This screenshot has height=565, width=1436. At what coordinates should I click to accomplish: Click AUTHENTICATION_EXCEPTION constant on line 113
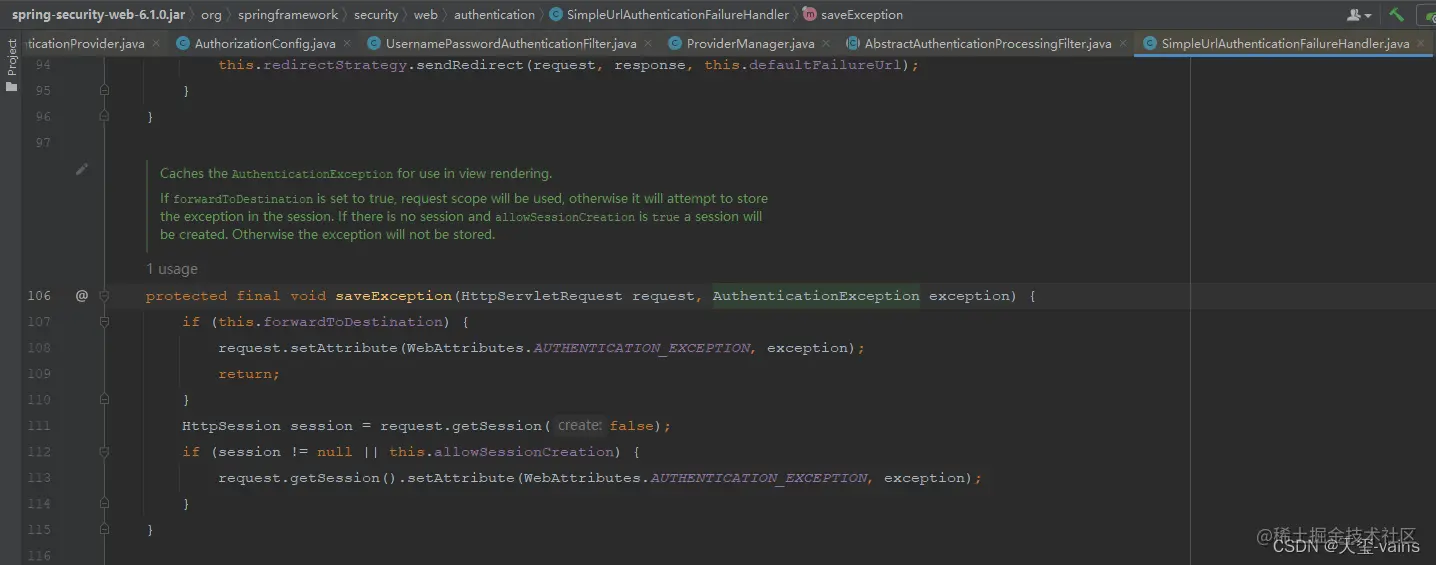click(759, 478)
